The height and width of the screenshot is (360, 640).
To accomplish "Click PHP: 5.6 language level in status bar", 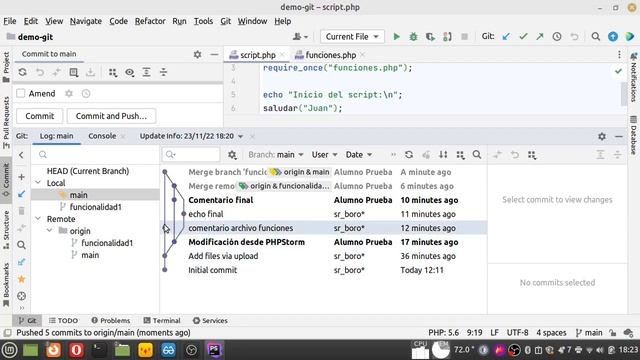I will (x=443, y=333).
